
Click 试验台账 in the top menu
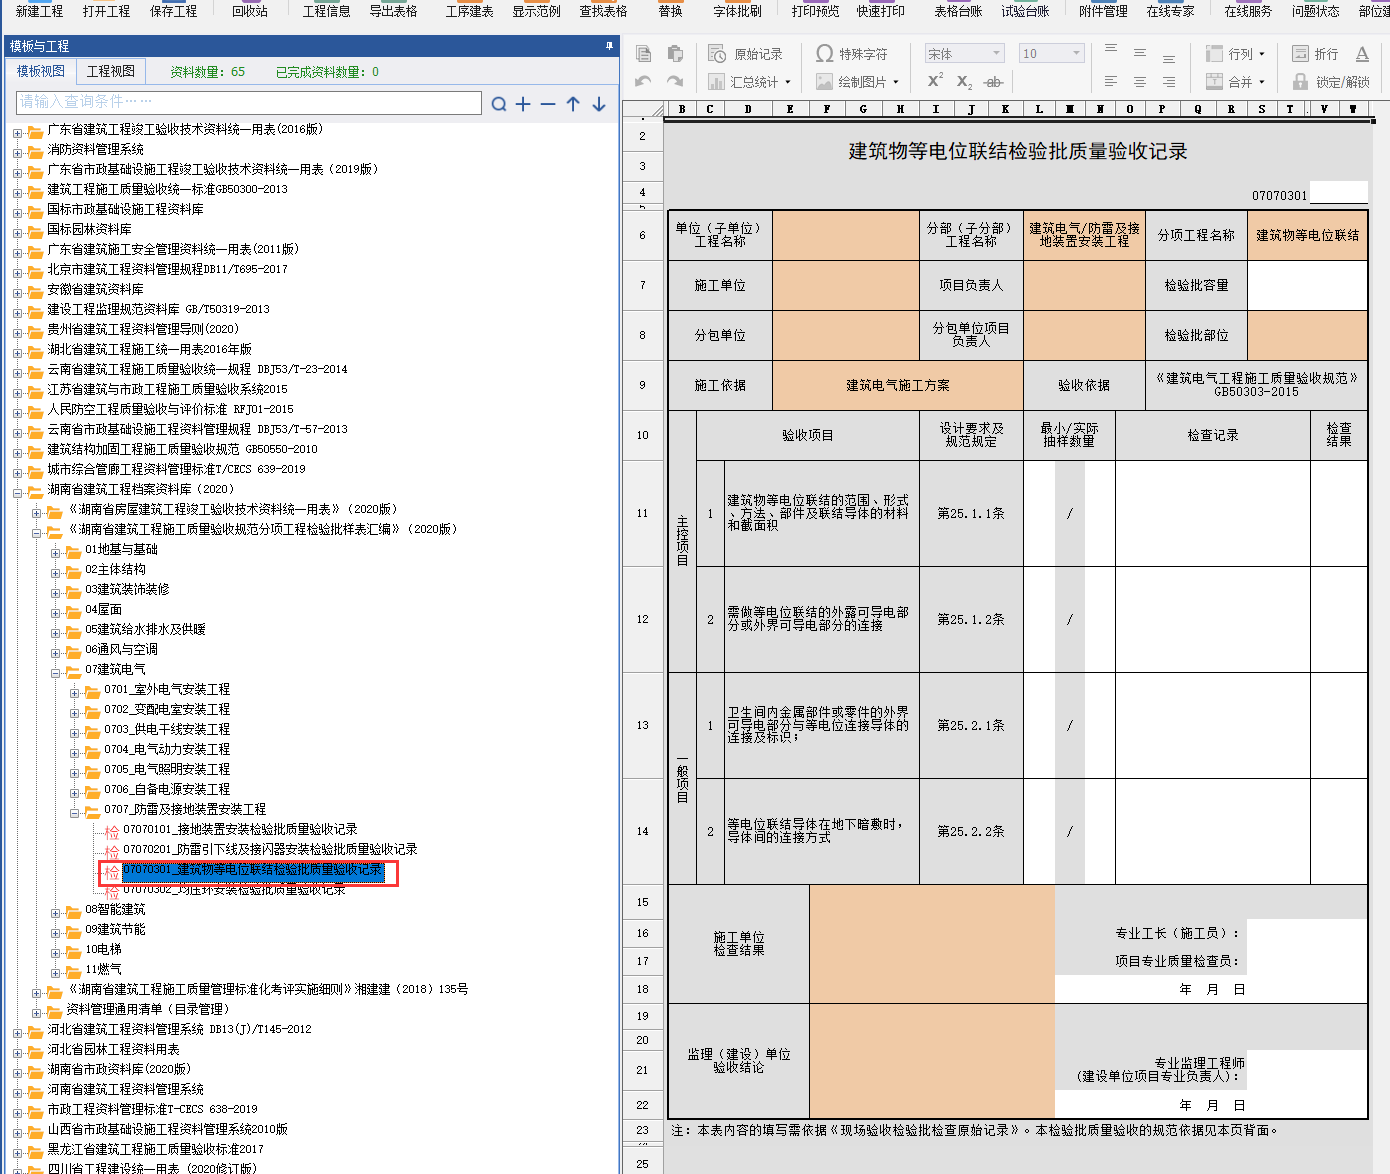(x=1025, y=11)
